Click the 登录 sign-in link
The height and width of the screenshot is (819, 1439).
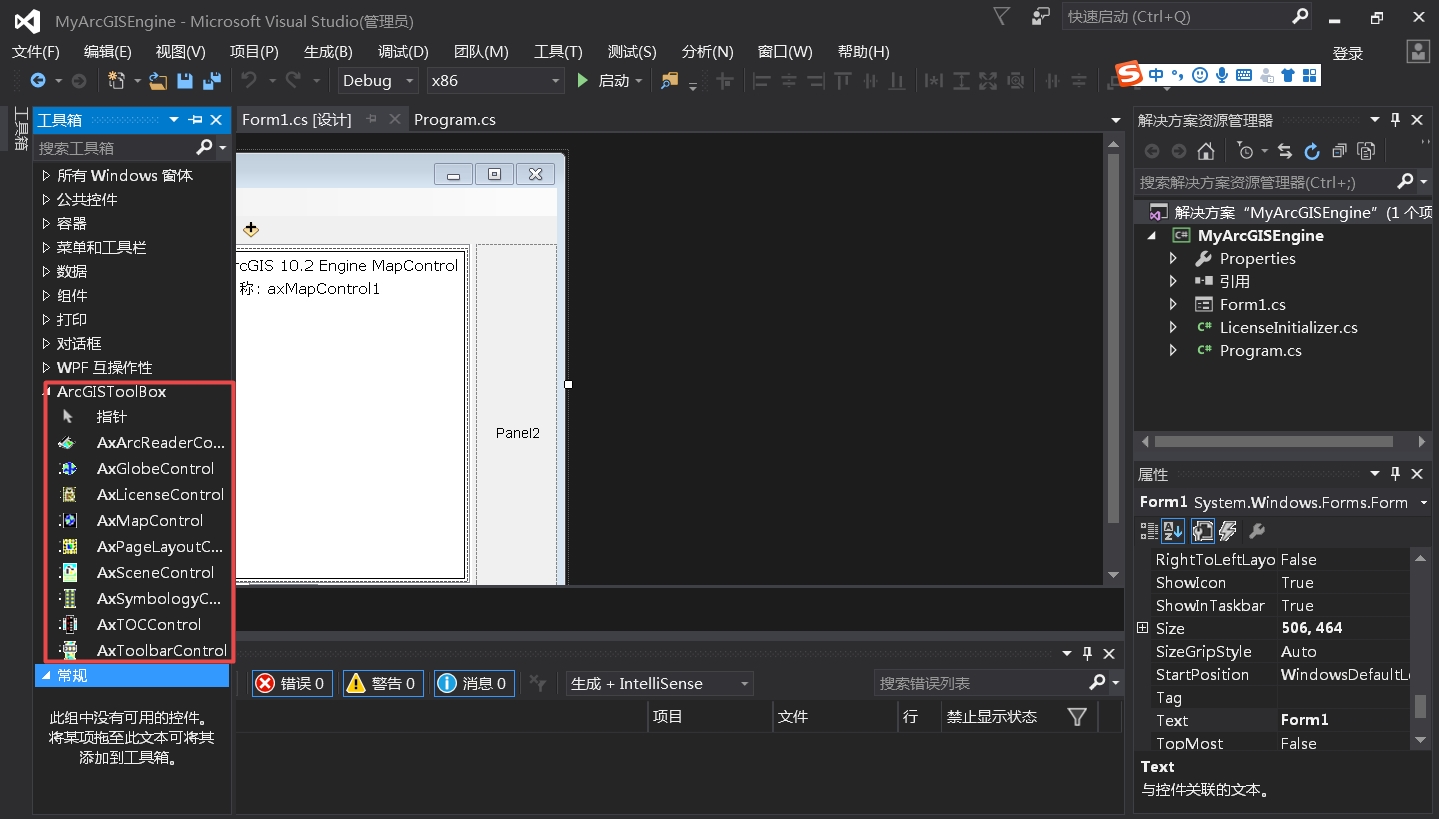pyautogui.click(x=1346, y=52)
